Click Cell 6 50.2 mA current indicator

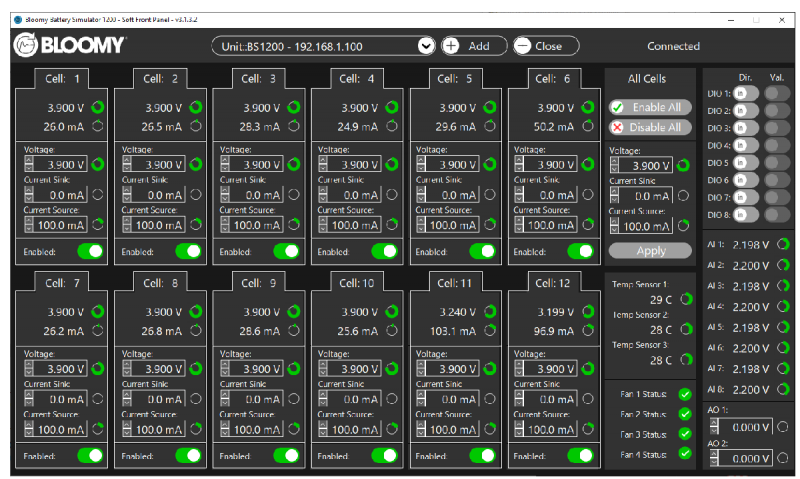(x=588, y=125)
